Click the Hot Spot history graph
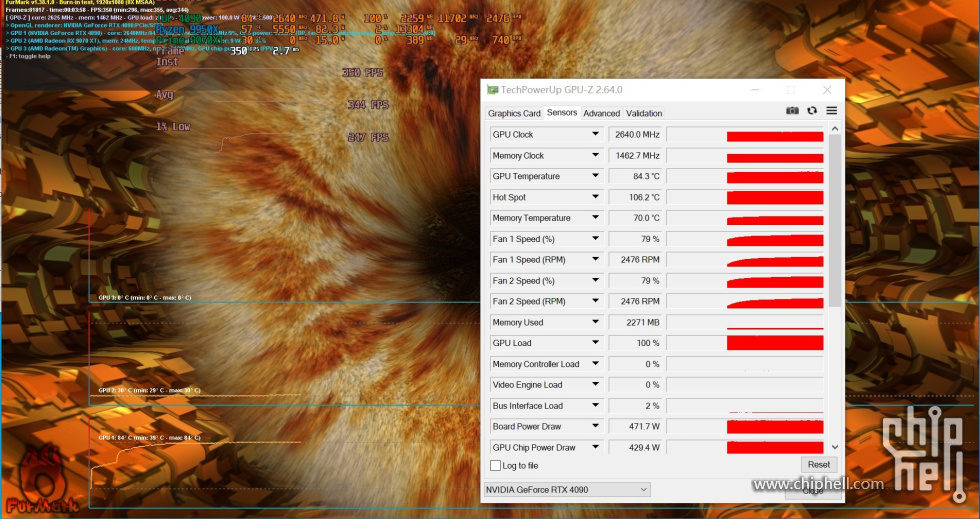The height and width of the screenshot is (519, 980). [x=745, y=197]
